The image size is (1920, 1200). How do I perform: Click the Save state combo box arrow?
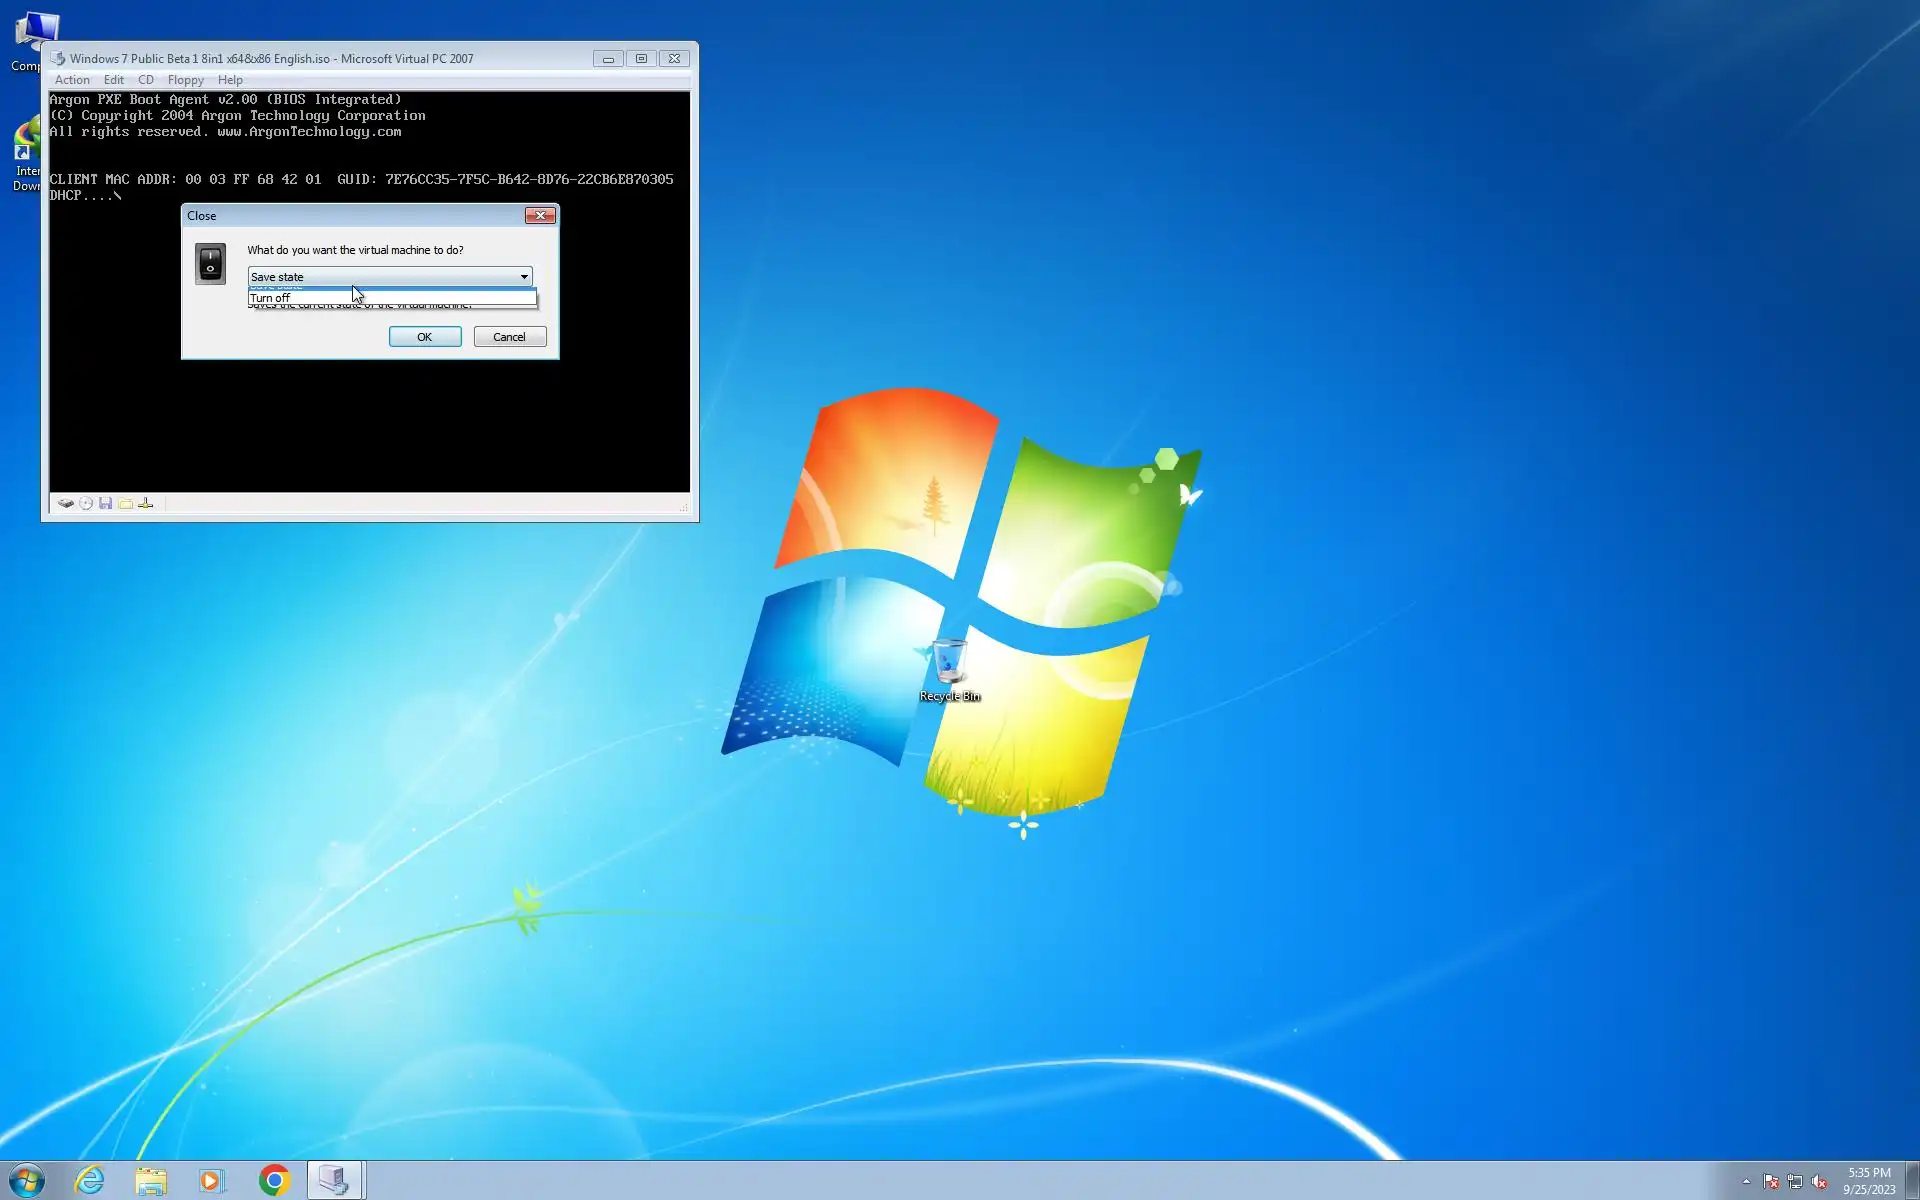tap(523, 277)
